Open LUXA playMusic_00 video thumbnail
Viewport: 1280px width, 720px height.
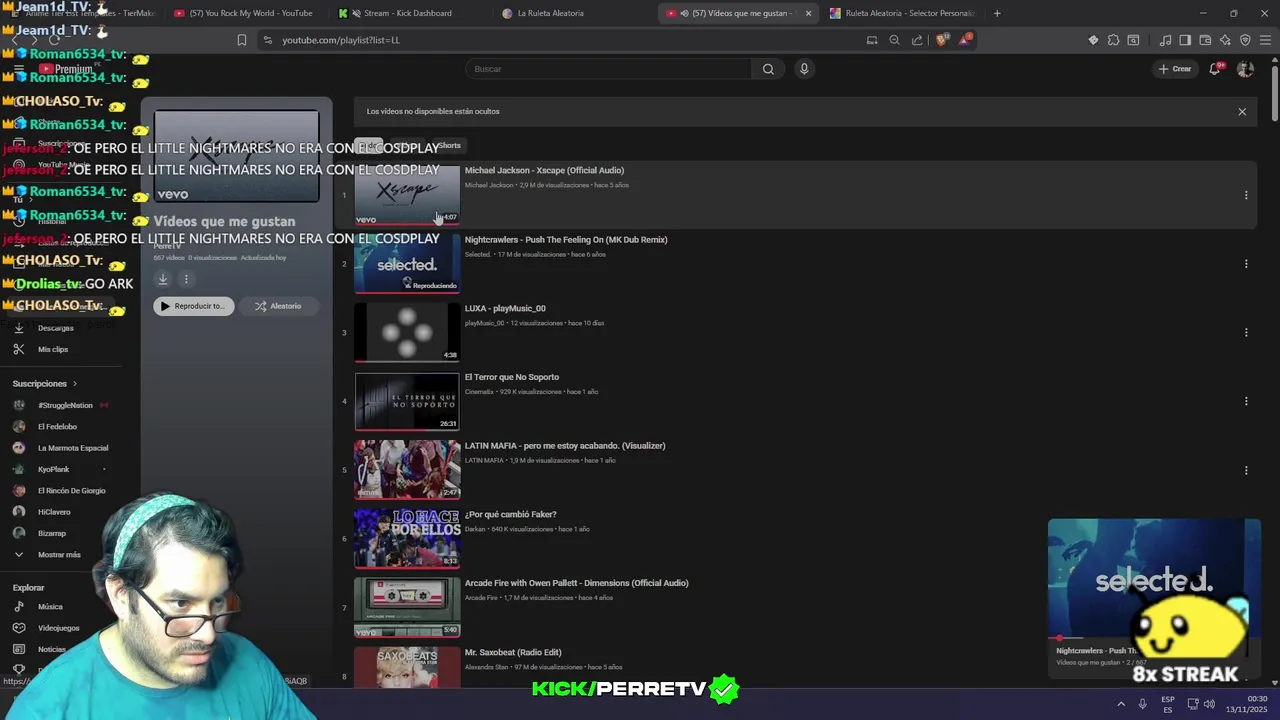click(407, 332)
